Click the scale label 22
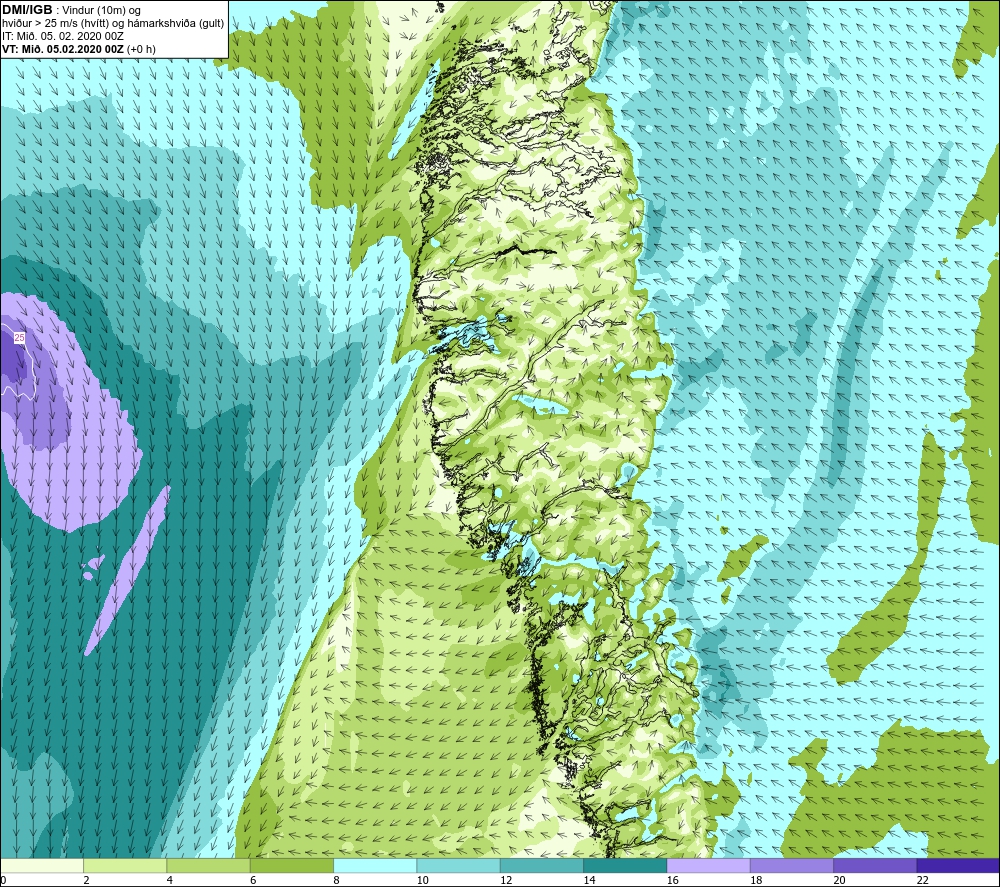 point(923,880)
